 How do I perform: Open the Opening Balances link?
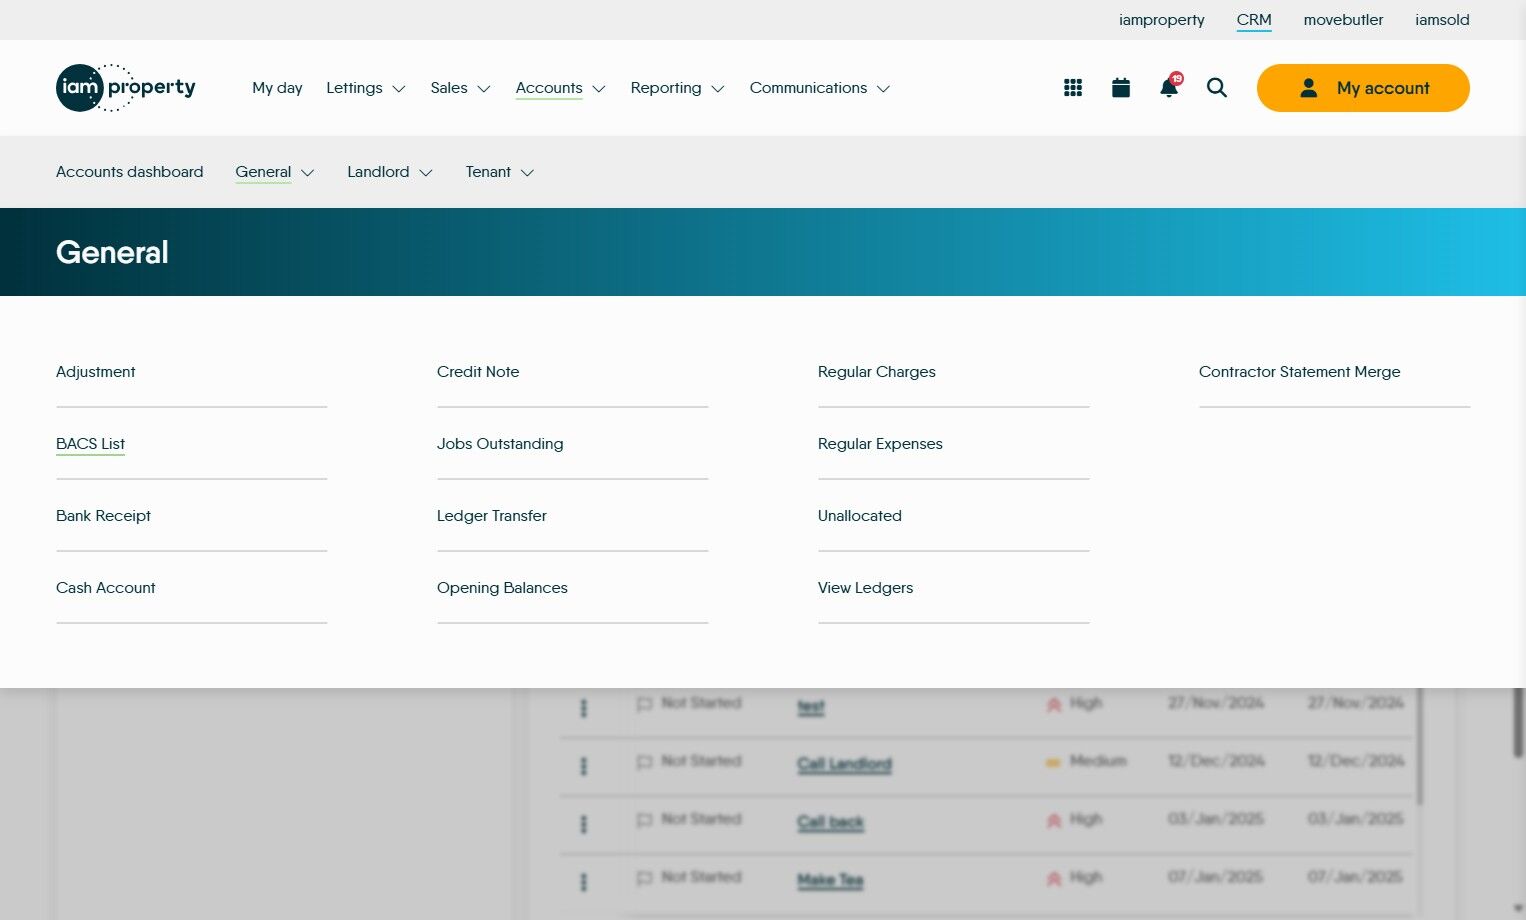[x=502, y=588]
